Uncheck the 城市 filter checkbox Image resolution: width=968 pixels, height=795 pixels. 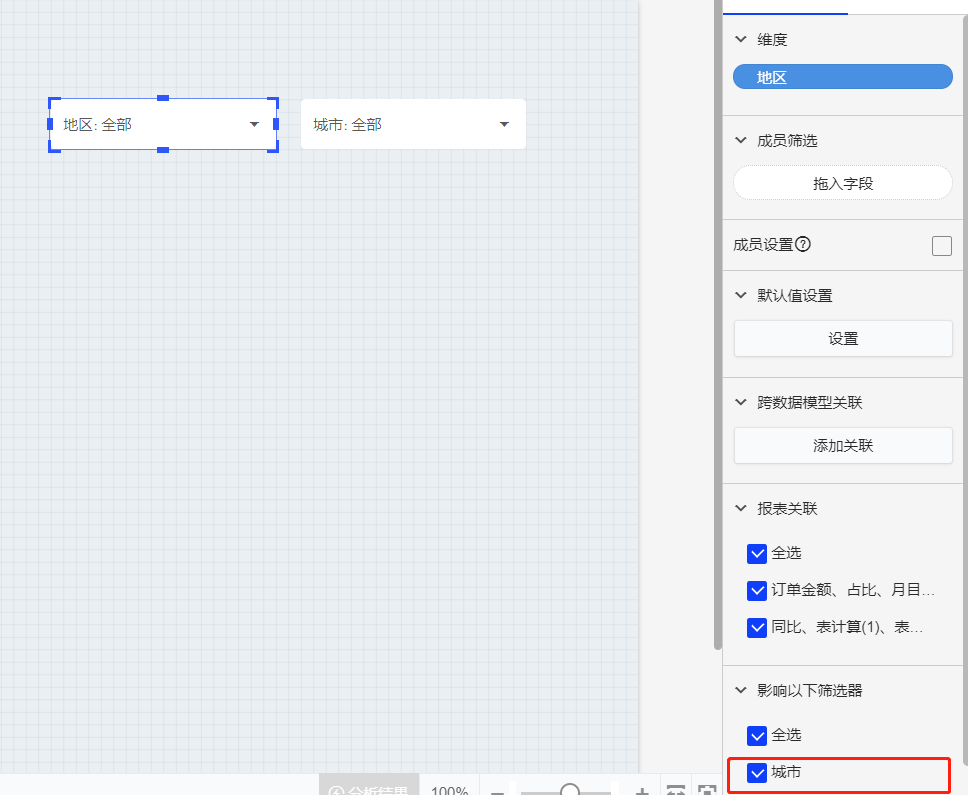click(757, 773)
